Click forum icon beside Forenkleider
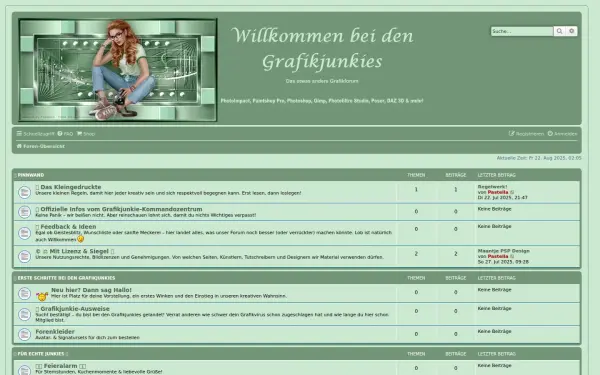Viewport: 600px width, 375px height. coord(24,334)
